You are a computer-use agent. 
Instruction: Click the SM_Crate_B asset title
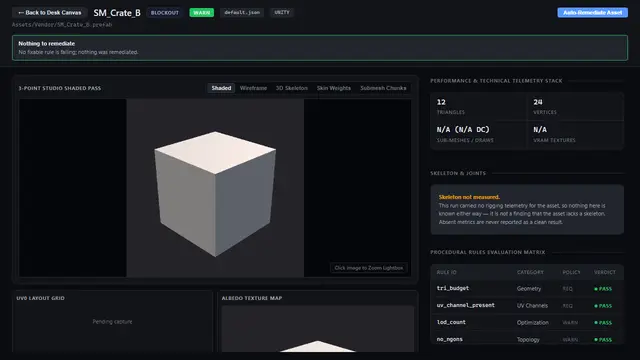pyautogui.click(x=117, y=13)
